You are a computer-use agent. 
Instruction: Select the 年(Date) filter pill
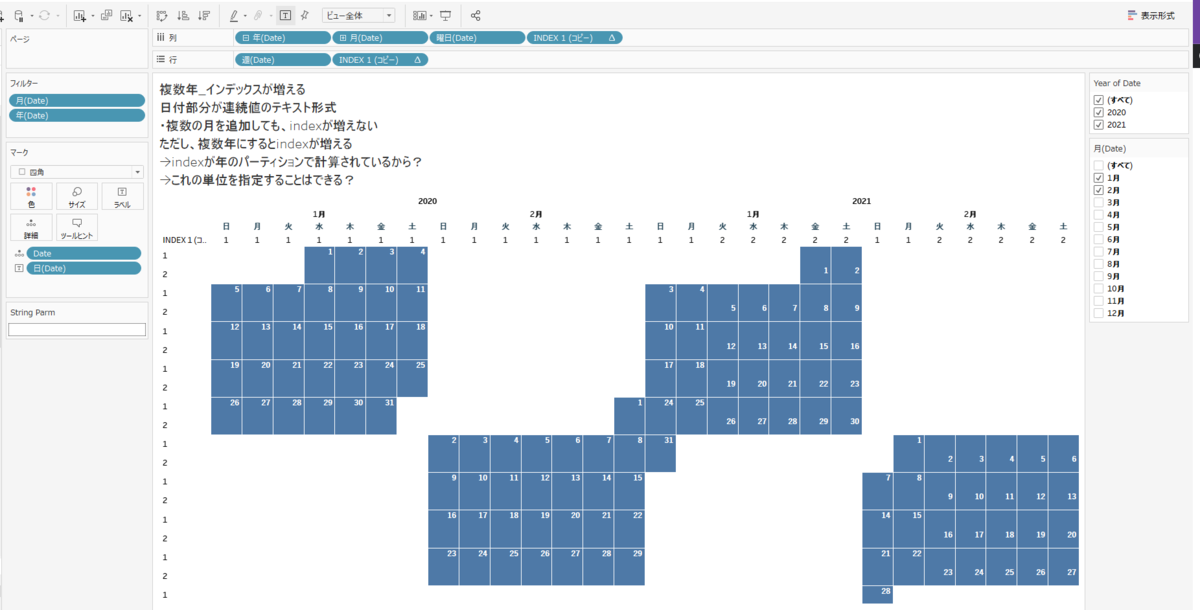pos(77,116)
